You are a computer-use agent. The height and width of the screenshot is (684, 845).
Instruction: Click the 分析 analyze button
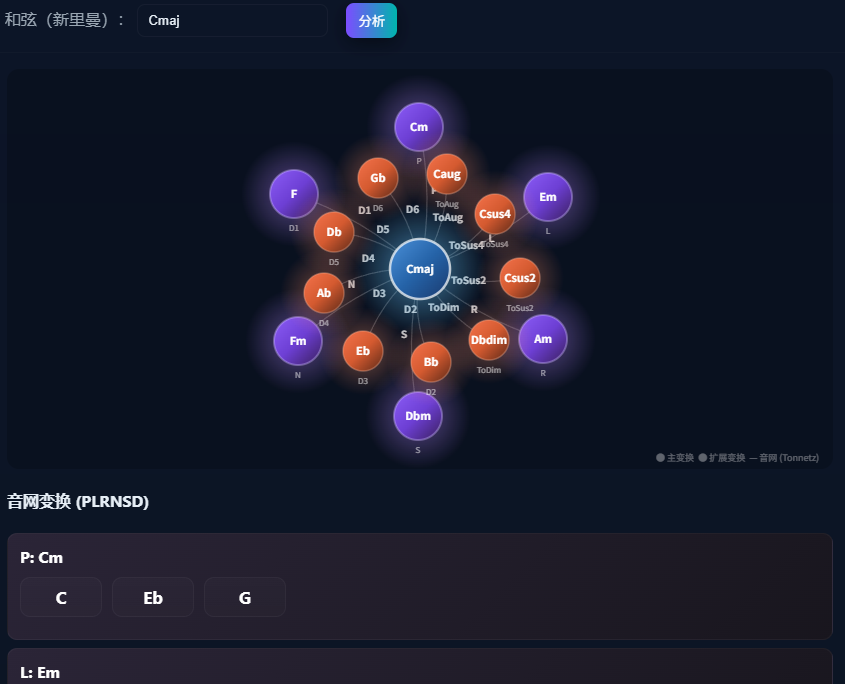point(371,20)
